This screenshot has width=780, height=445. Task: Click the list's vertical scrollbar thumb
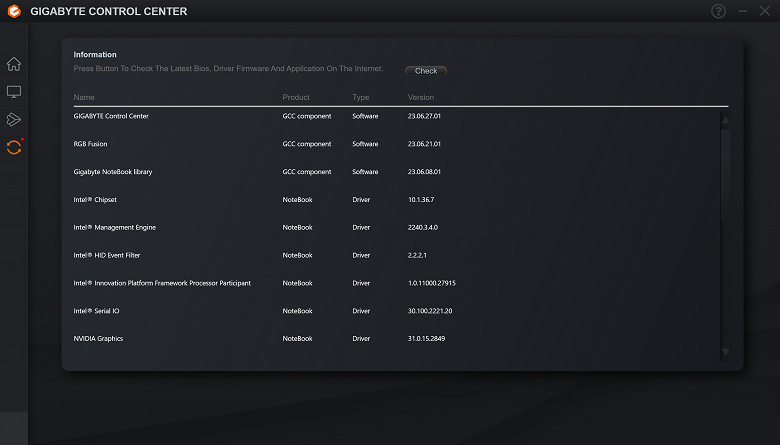pyautogui.click(x=726, y=160)
